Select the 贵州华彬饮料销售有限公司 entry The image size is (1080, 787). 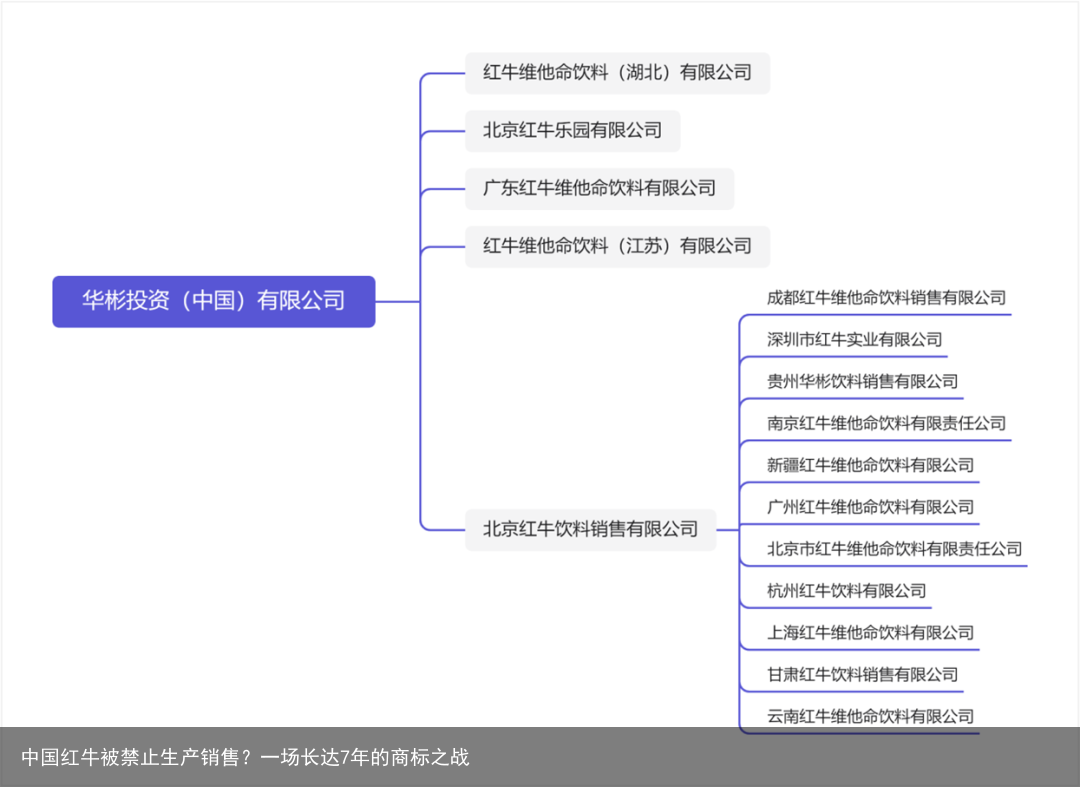point(862,381)
